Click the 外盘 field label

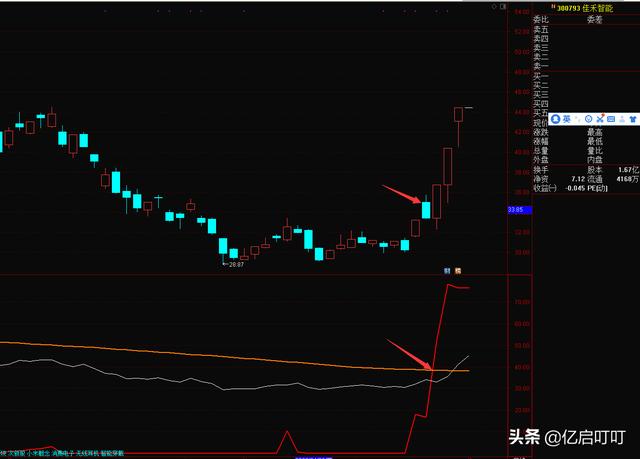pyautogui.click(x=541, y=160)
